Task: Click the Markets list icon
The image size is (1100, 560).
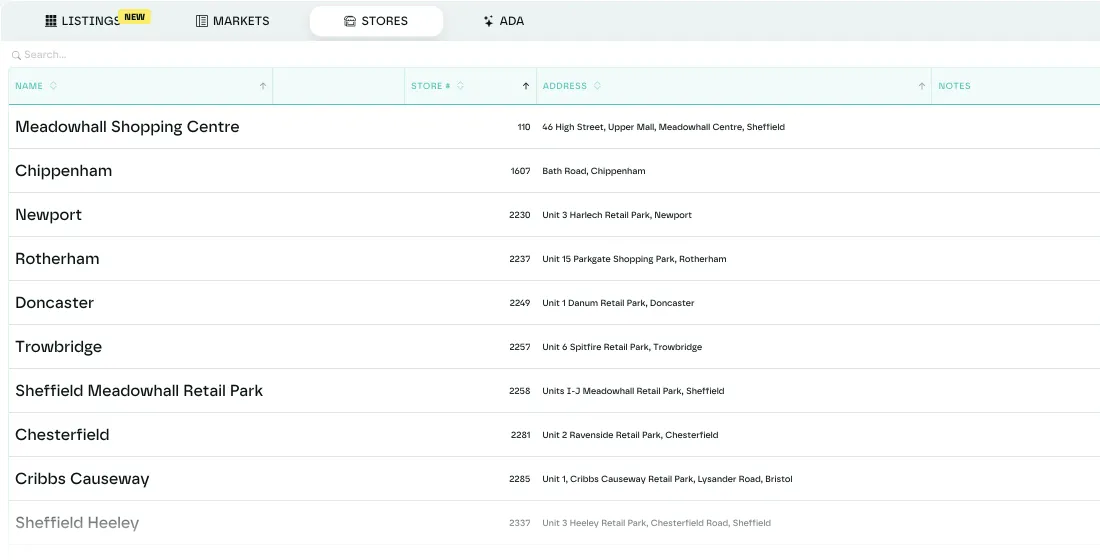Action: (x=201, y=21)
